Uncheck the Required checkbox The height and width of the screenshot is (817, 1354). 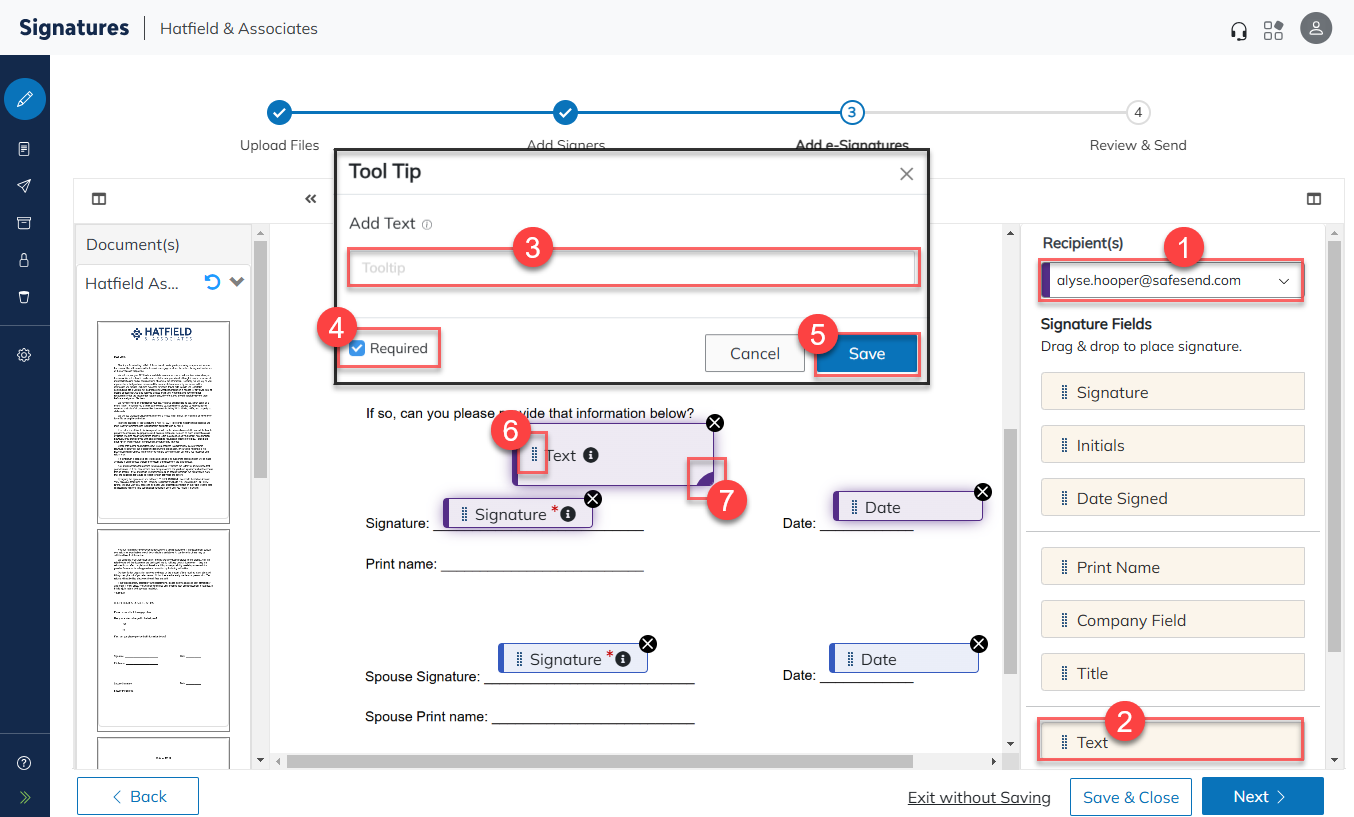tap(357, 349)
